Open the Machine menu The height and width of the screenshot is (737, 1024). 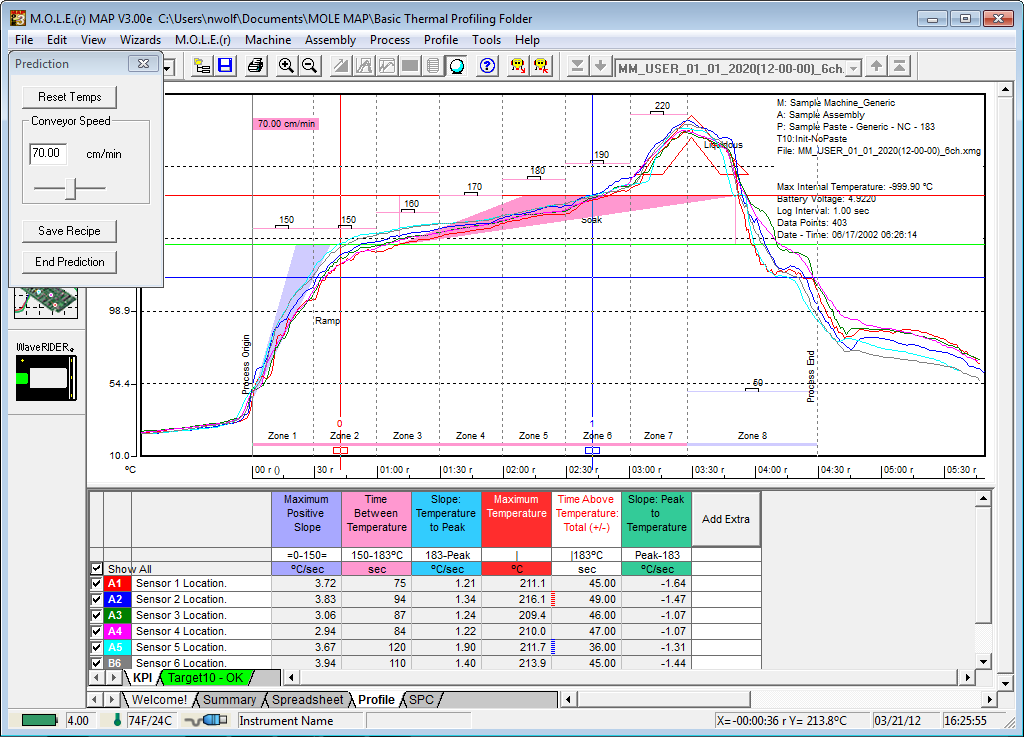268,40
